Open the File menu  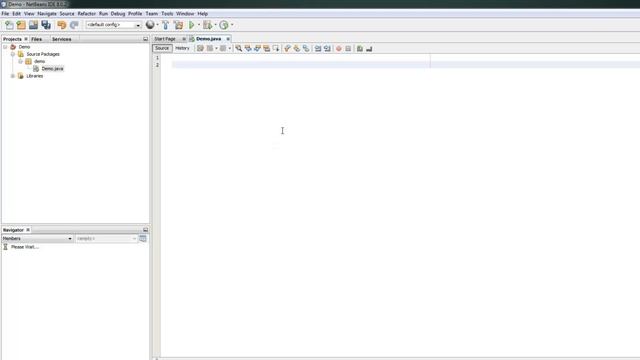tap(5, 13)
